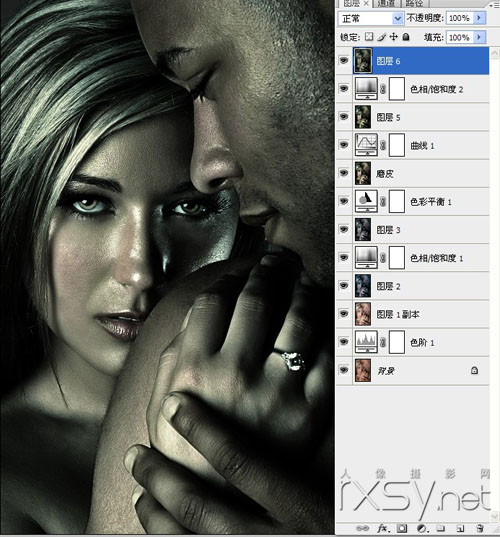
Task: Toggle the lock all padlock icon
Action: [x=406, y=37]
